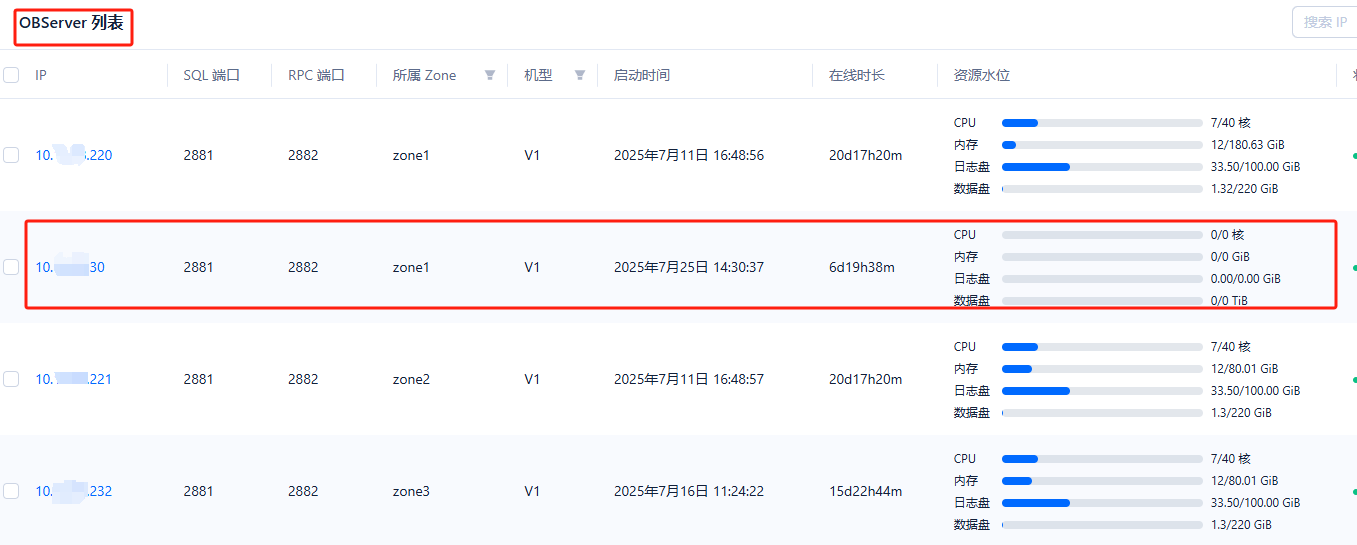Click the OBServer 列表 title

coord(72,23)
